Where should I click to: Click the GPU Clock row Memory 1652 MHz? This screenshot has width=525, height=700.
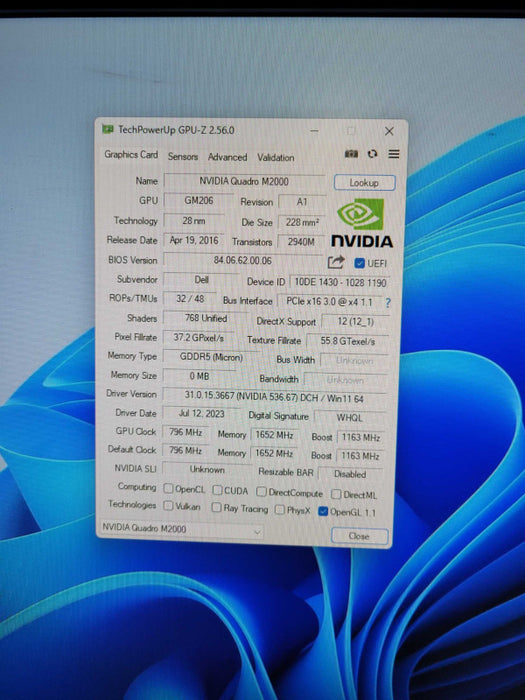click(x=274, y=435)
